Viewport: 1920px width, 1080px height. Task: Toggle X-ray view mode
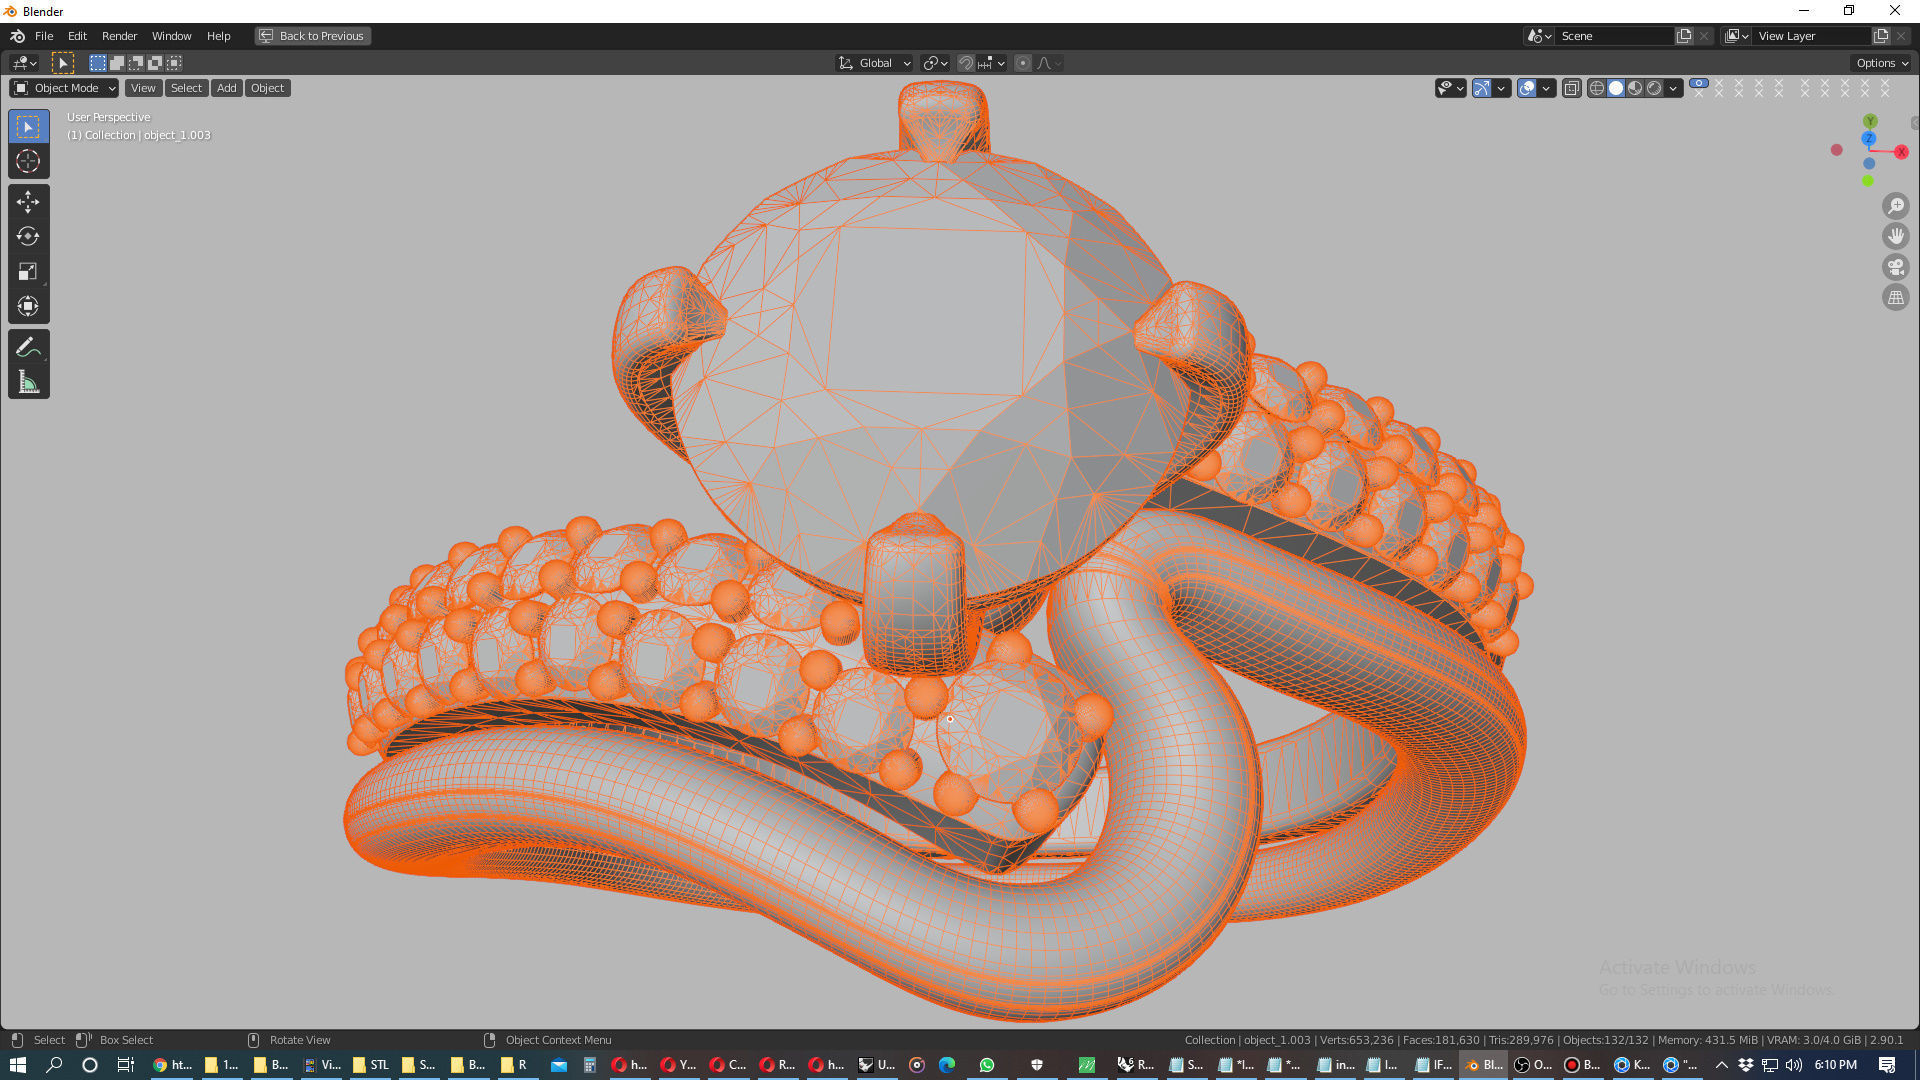1571,88
